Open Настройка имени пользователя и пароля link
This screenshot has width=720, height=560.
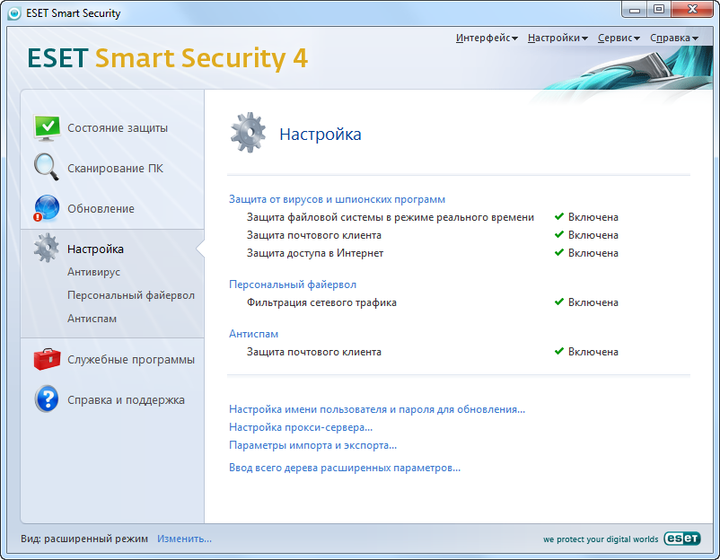(377, 409)
